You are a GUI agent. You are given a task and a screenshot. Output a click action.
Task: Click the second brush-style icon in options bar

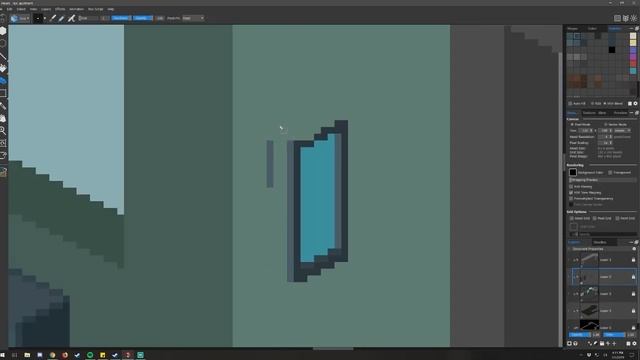point(62,18)
